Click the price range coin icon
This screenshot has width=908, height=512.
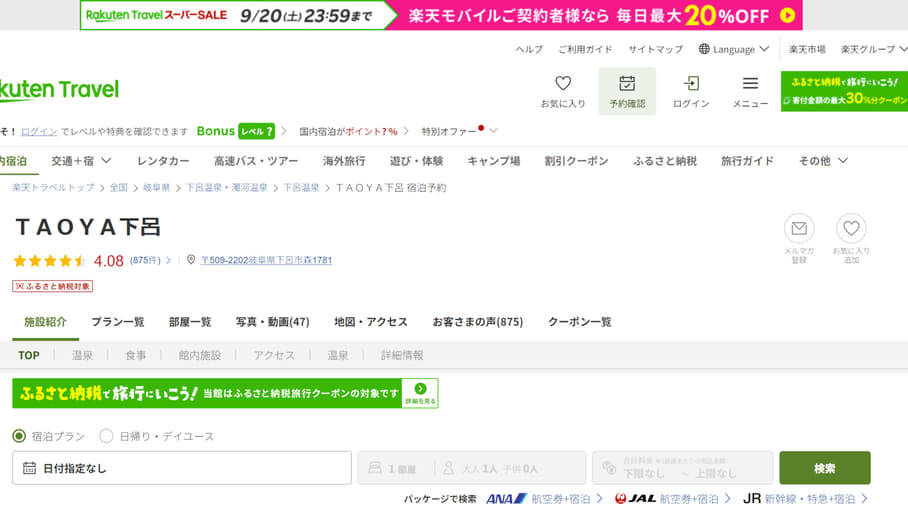tap(609, 467)
